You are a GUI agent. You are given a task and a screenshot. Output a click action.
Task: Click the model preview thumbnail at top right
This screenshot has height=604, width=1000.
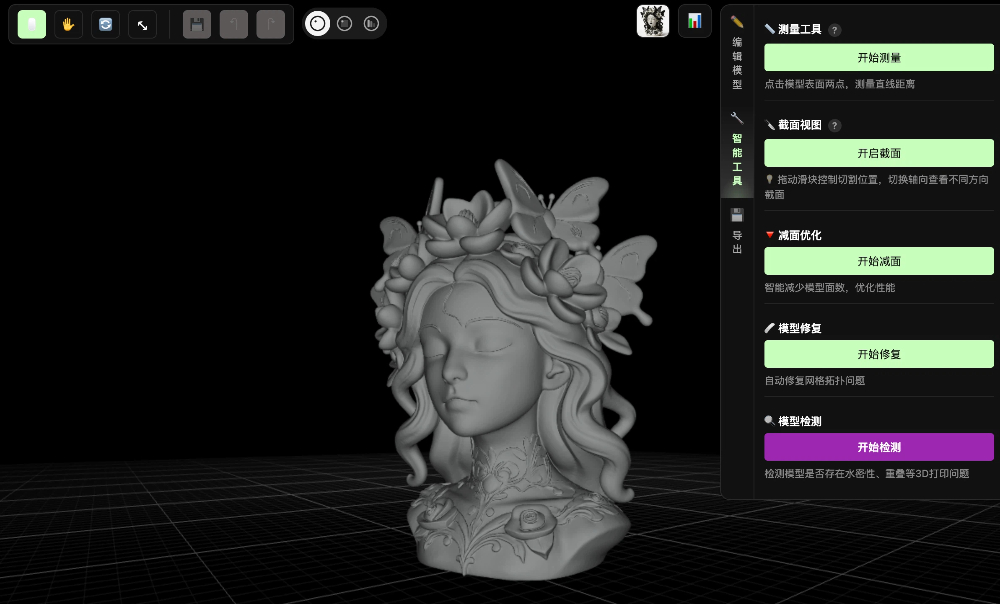pos(653,20)
